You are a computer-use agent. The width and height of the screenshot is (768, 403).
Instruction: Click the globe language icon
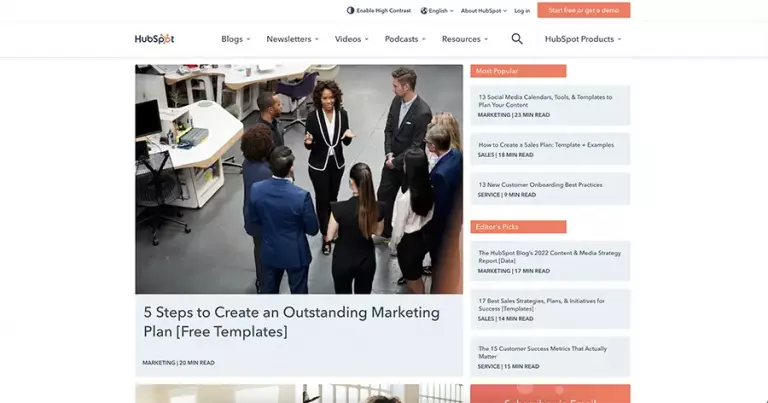[424, 10]
